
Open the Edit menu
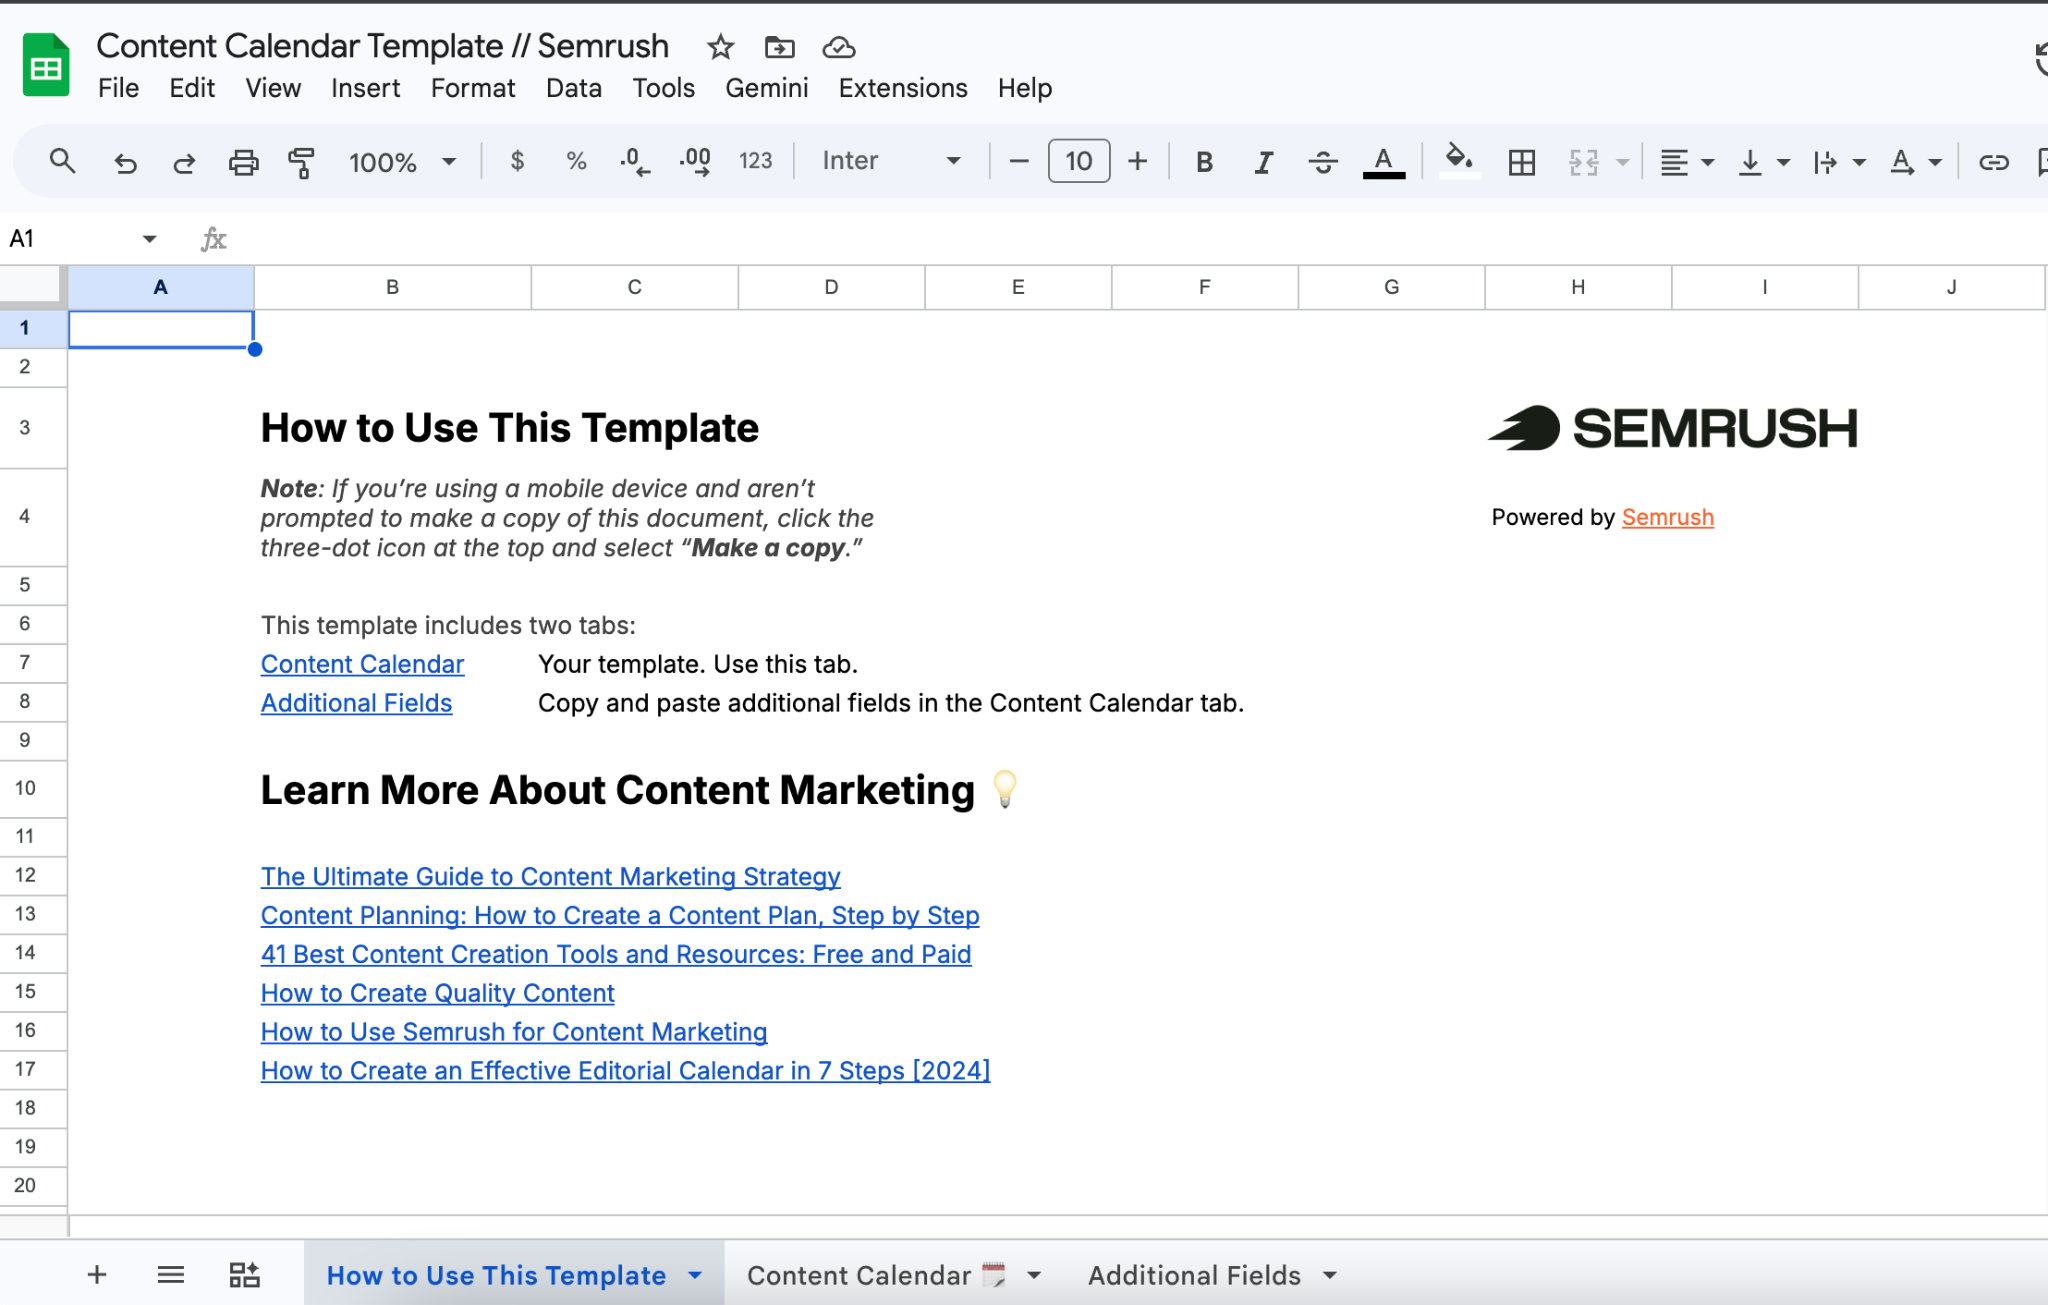[x=192, y=88]
